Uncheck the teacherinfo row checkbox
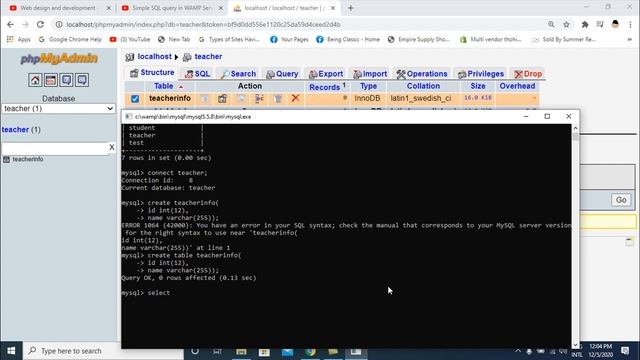This screenshot has height=360, width=640. point(135,98)
